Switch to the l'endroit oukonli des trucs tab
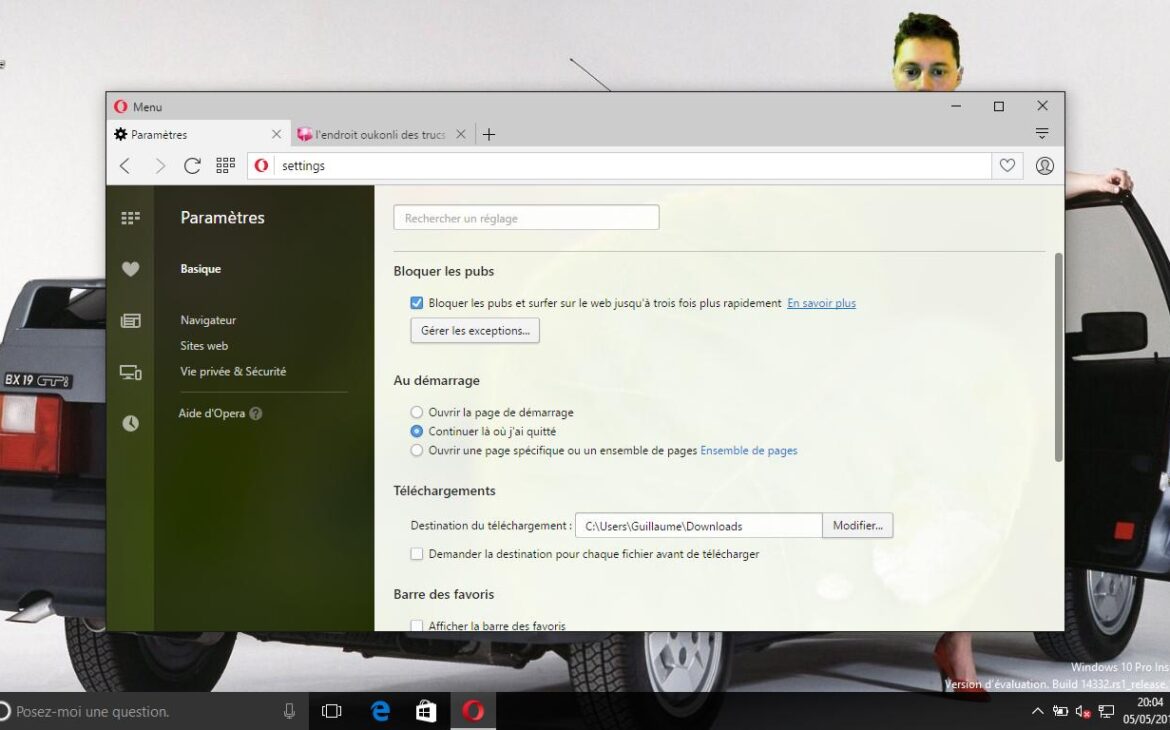The height and width of the screenshot is (730, 1170). point(375,133)
